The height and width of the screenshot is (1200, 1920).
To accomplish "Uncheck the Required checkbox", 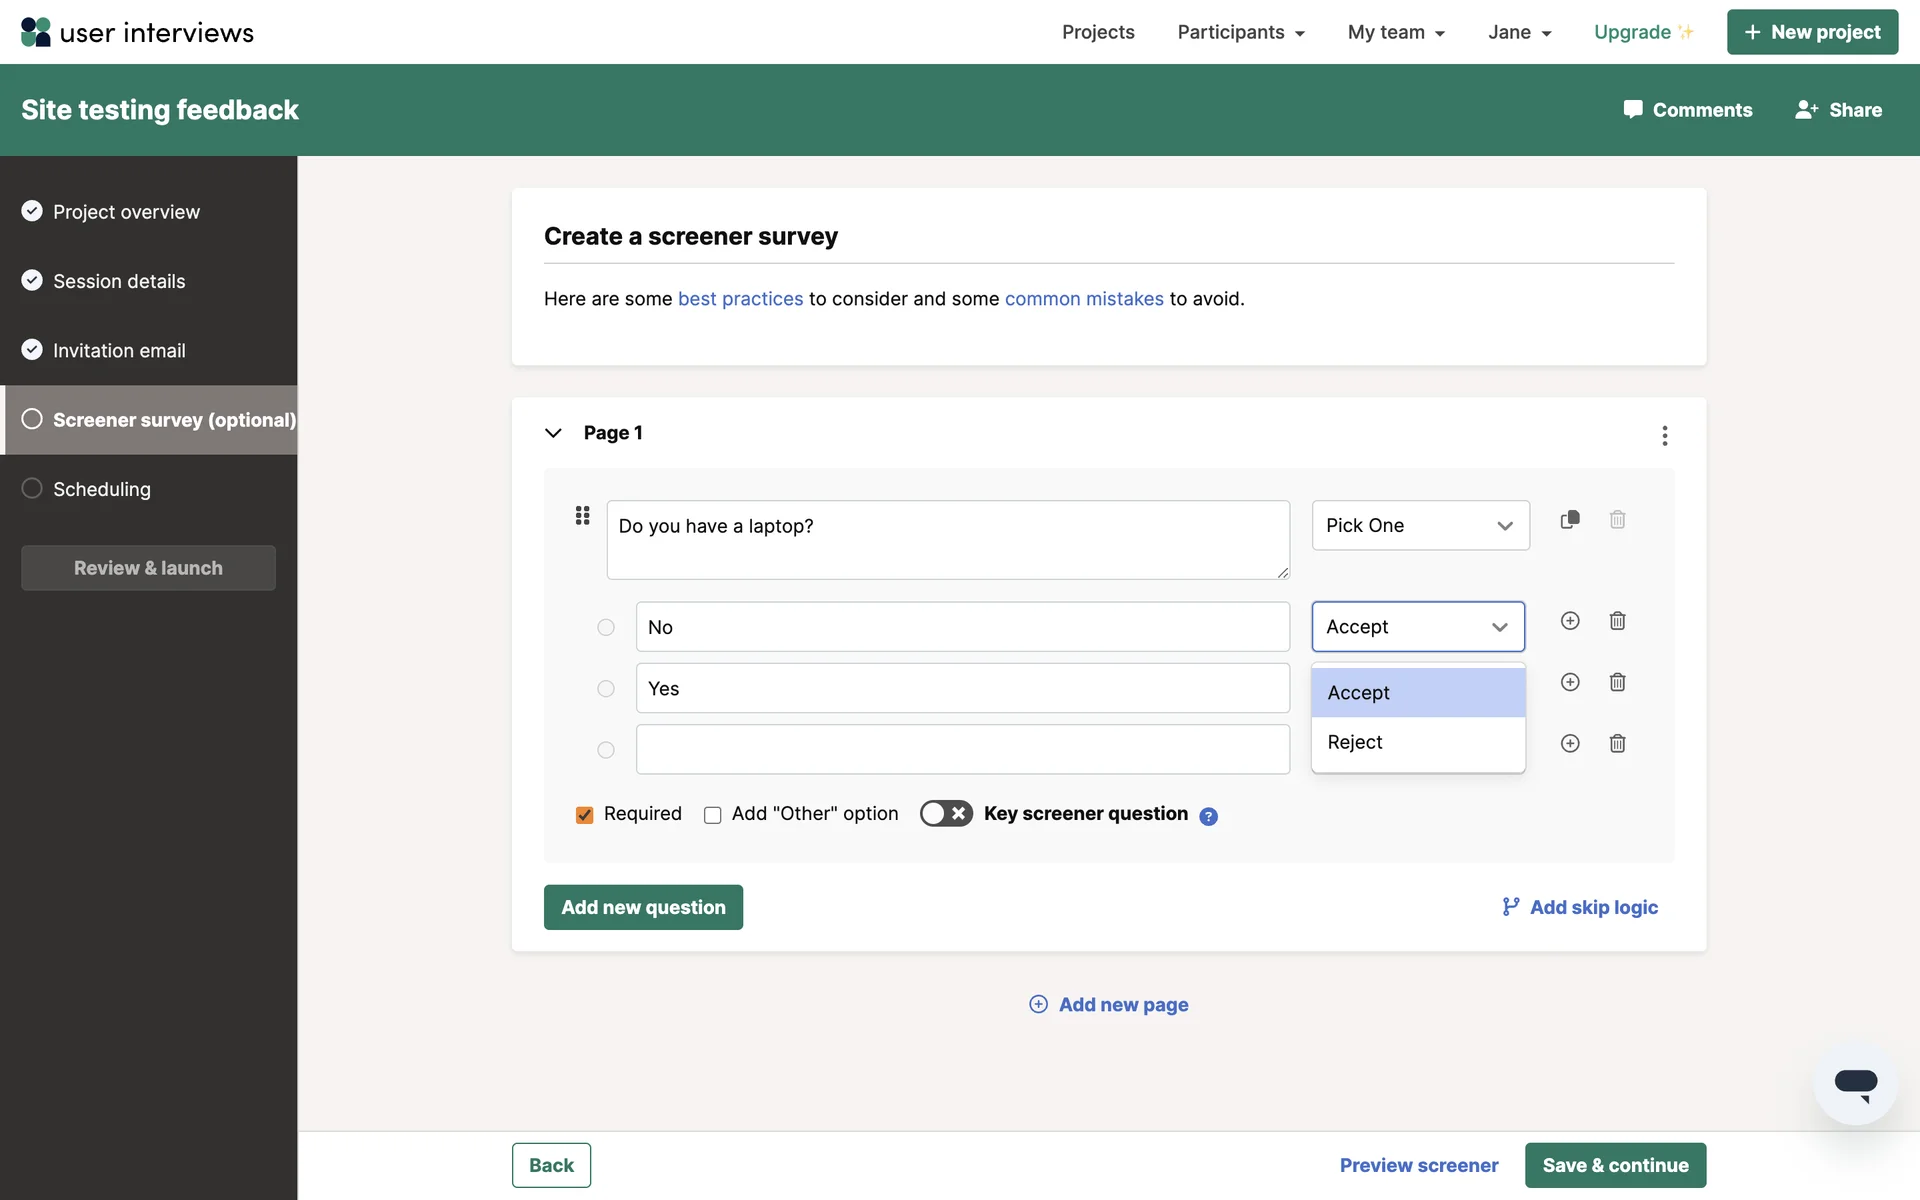I will click(585, 815).
